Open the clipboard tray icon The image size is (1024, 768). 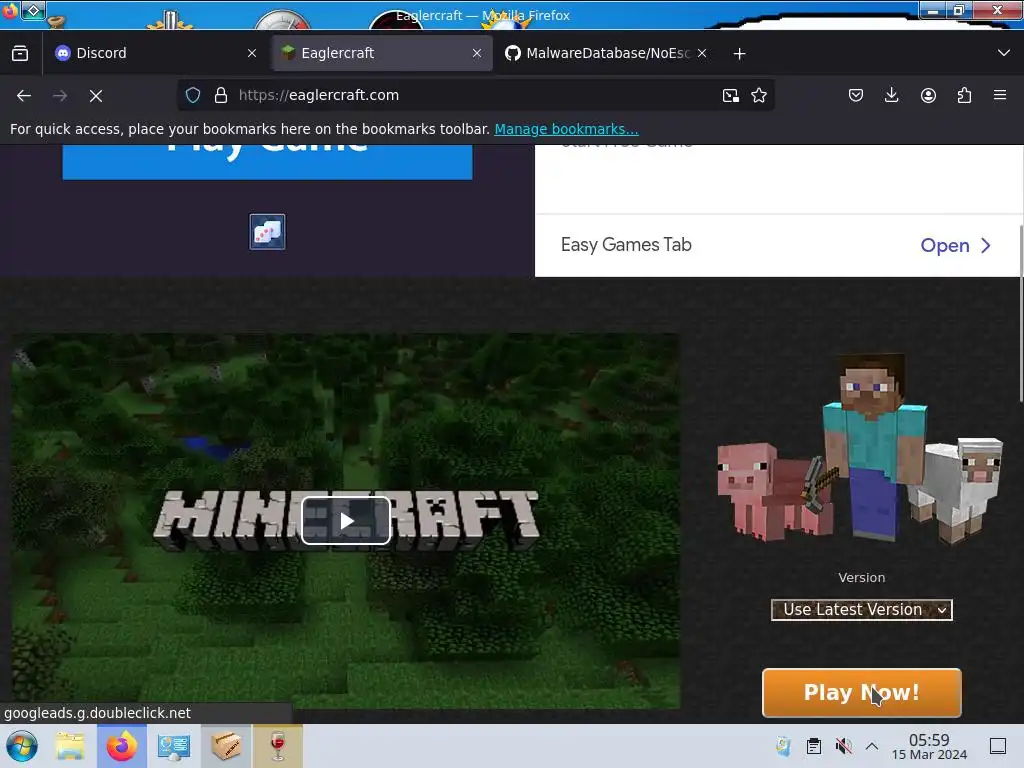point(814,746)
